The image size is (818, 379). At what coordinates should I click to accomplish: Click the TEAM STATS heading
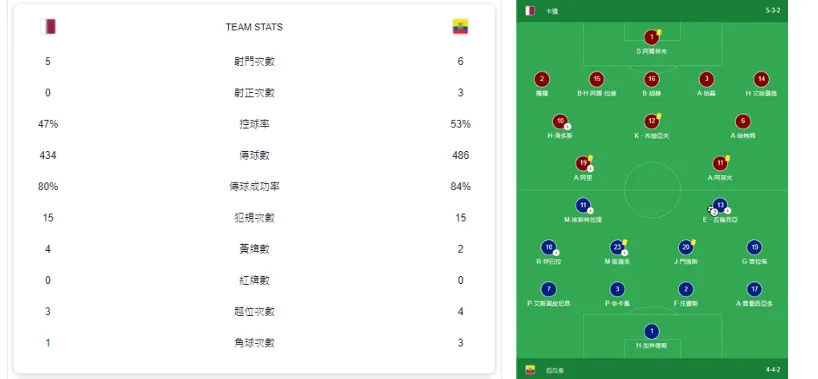(x=254, y=27)
